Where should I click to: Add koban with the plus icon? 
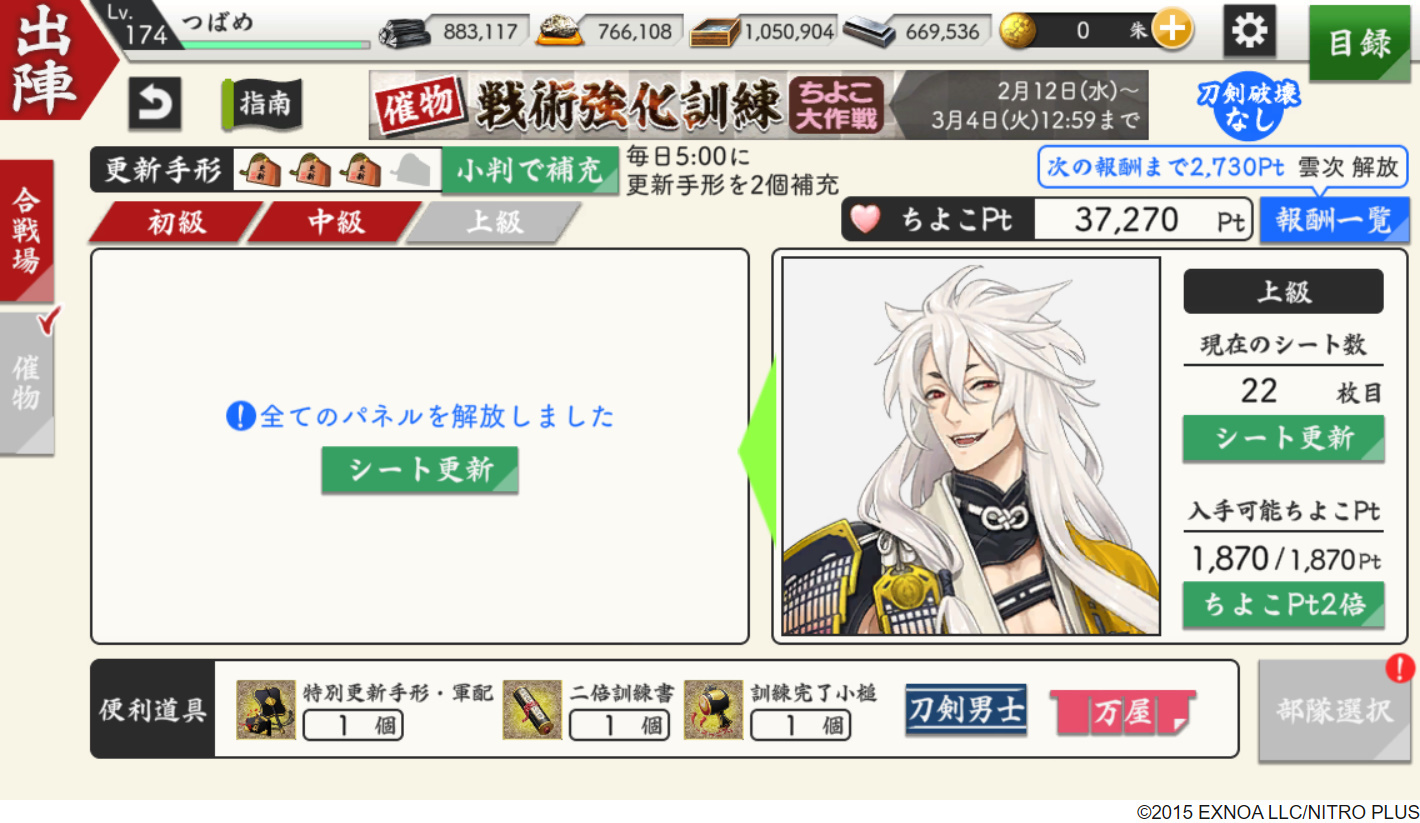[1171, 31]
